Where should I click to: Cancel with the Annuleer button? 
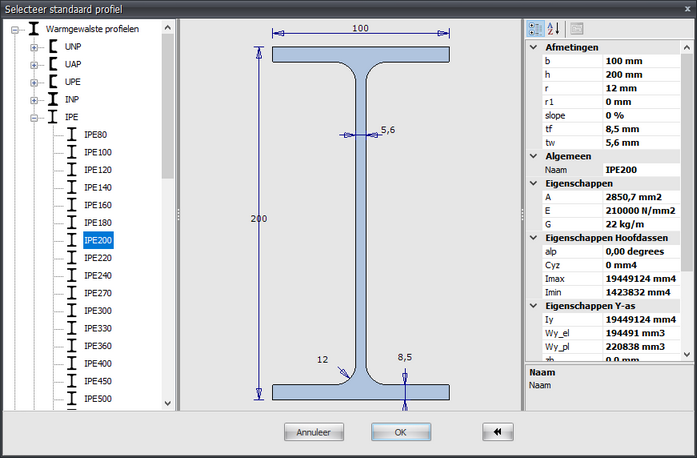(x=314, y=432)
